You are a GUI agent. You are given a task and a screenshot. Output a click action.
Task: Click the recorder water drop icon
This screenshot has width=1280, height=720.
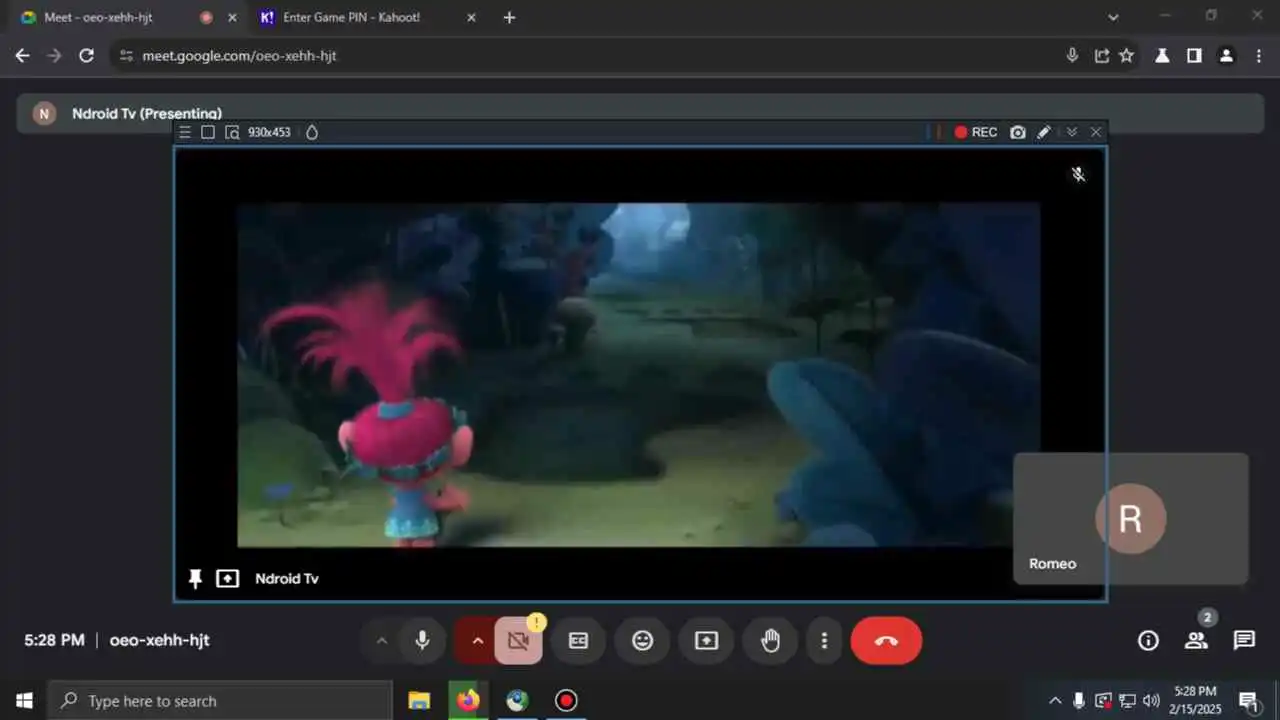point(312,132)
